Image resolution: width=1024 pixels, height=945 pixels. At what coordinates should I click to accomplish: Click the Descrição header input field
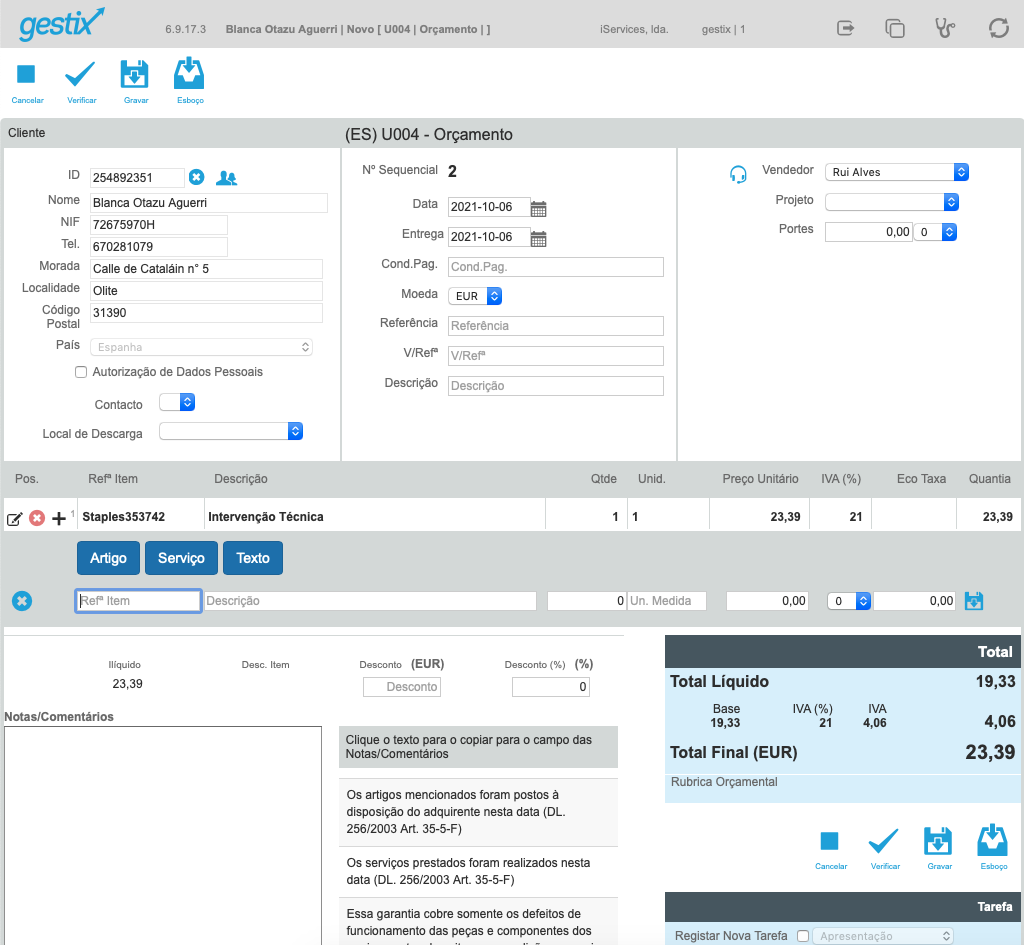(556, 386)
